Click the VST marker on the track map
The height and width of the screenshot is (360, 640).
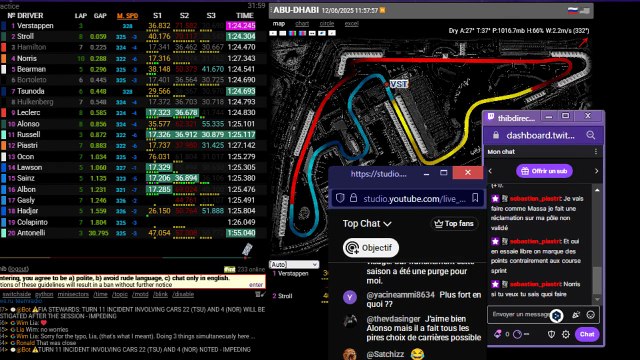[x=398, y=84]
